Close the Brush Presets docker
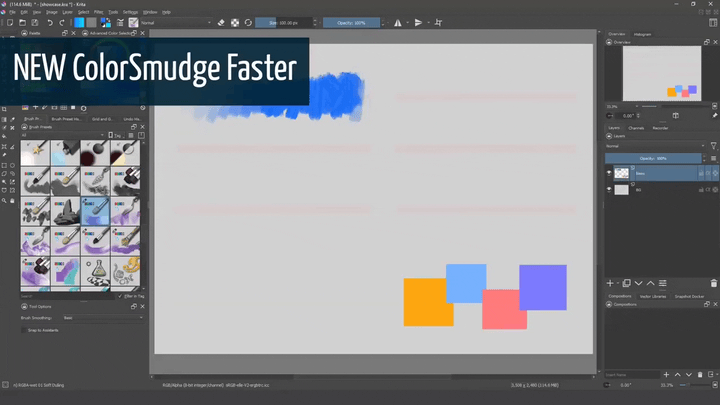The height and width of the screenshot is (405, 720). (x=142, y=127)
